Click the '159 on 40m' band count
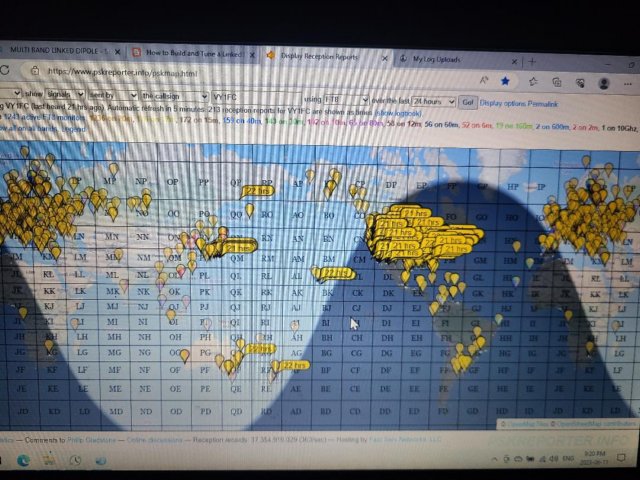This screenshot has height=480, width=640. (x=241, y=120)
